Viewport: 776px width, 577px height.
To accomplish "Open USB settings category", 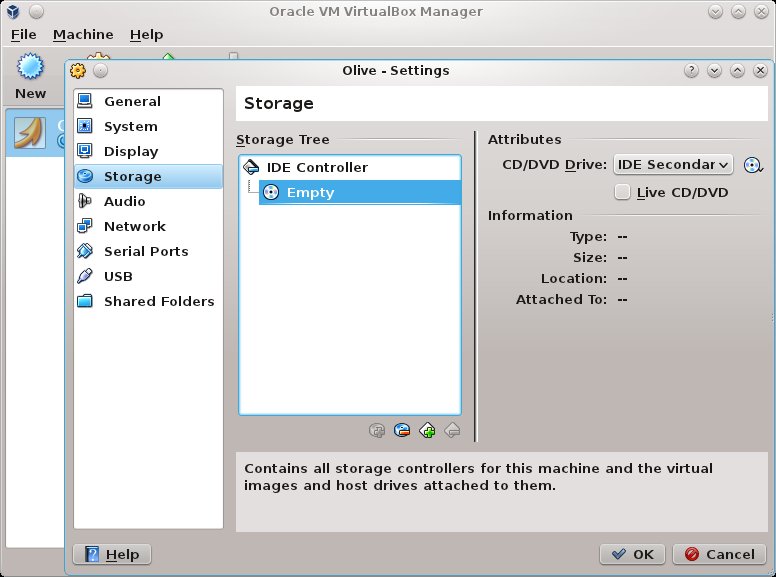I will tap(148, 276).
